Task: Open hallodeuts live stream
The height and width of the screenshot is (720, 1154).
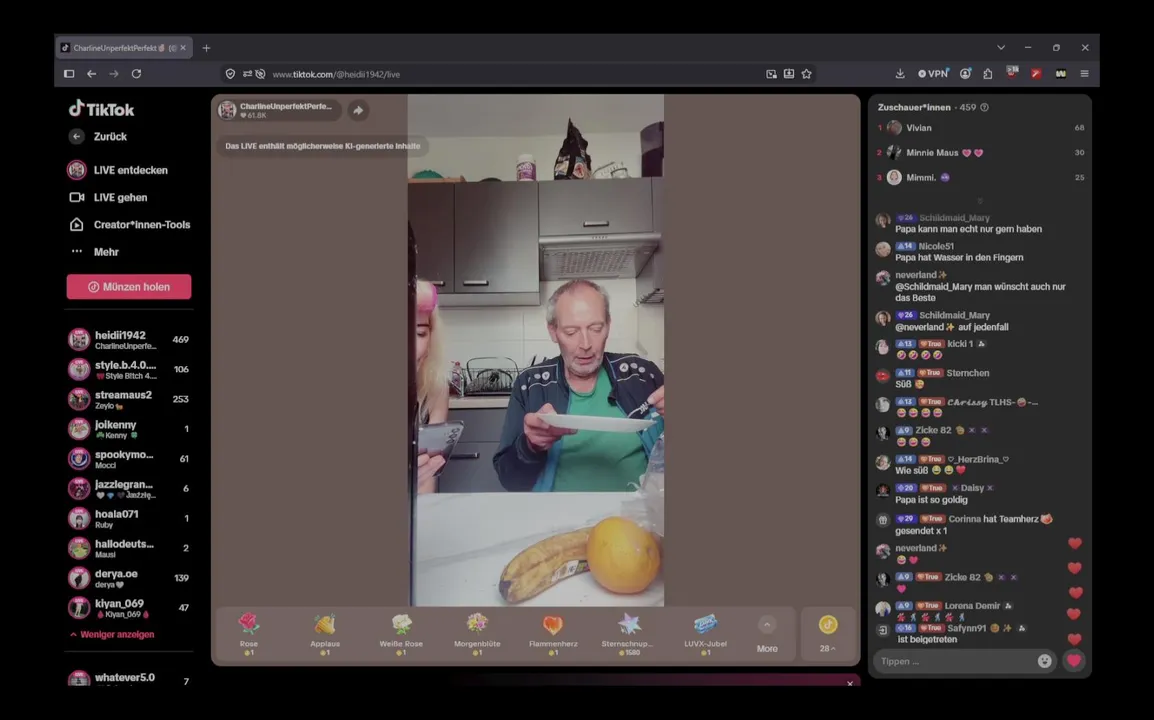Action: (129, 548)
